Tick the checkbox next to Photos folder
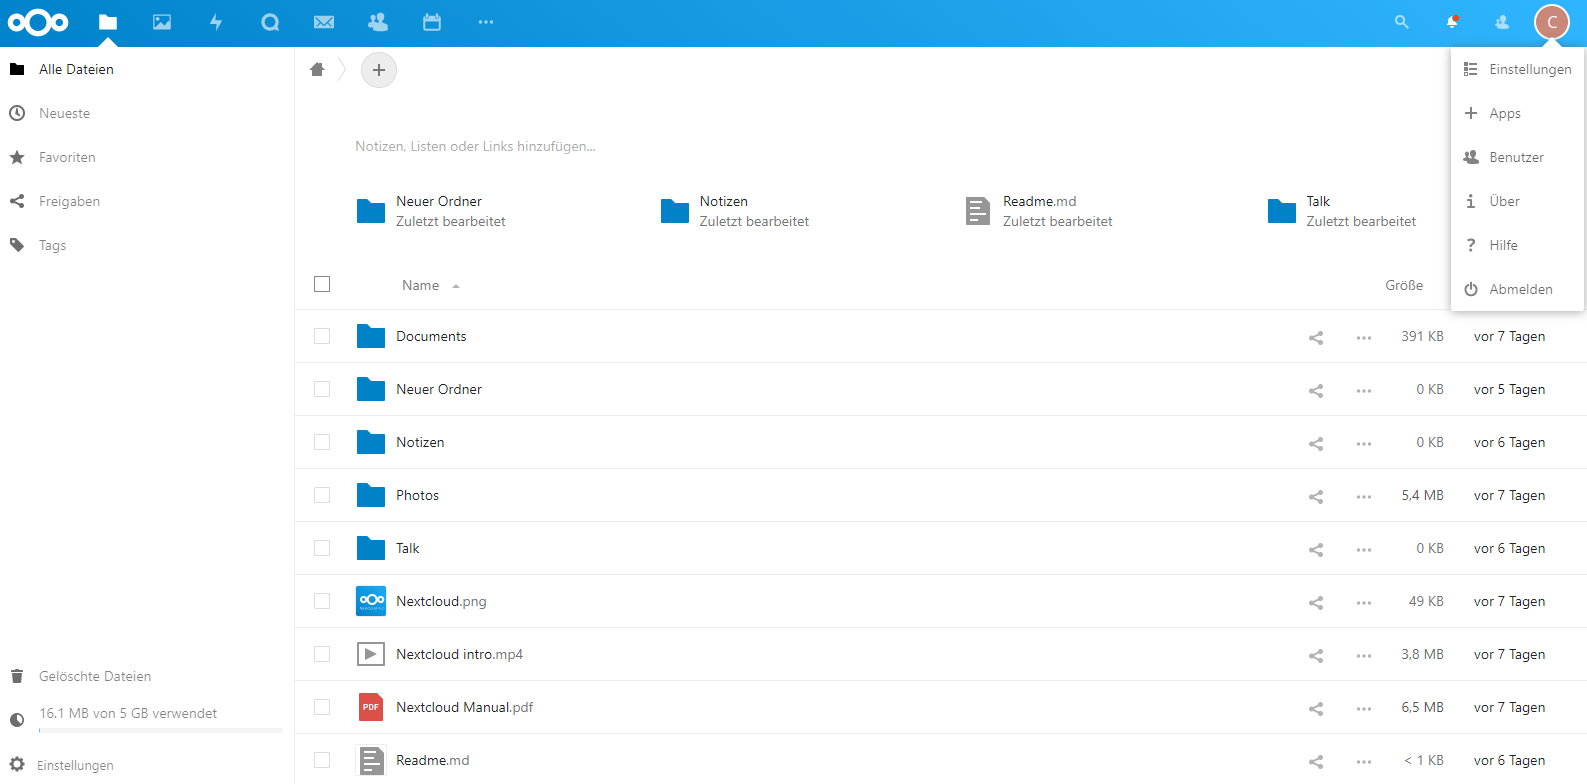The width and height of the screenshot is (1587, 784). point(322,495)
